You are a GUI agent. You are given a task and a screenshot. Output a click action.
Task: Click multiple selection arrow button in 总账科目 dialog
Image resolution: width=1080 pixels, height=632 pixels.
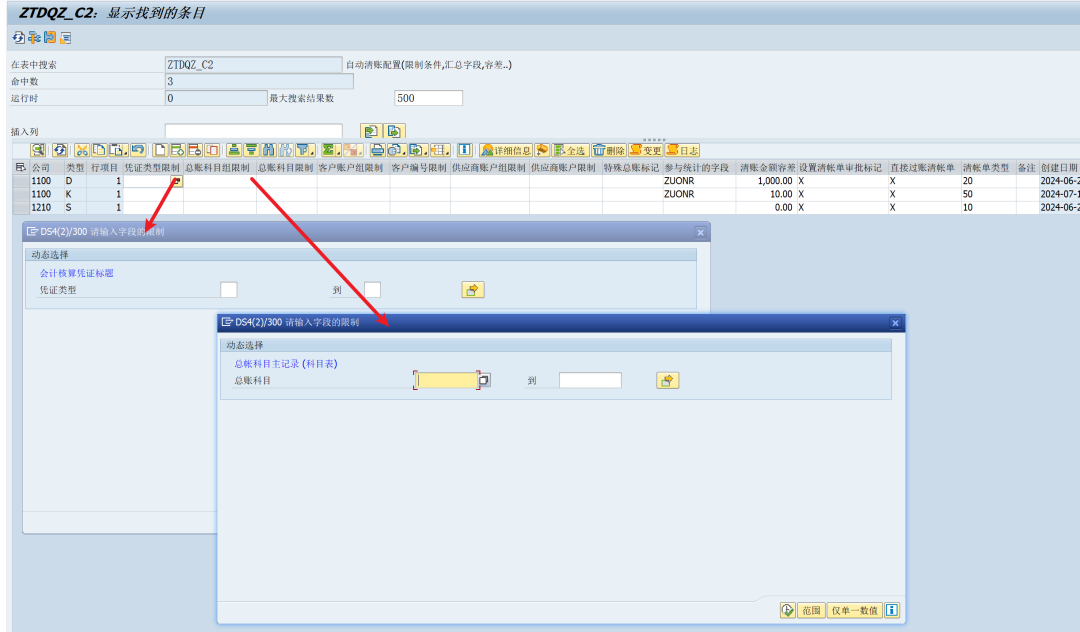tap(667, 380)
